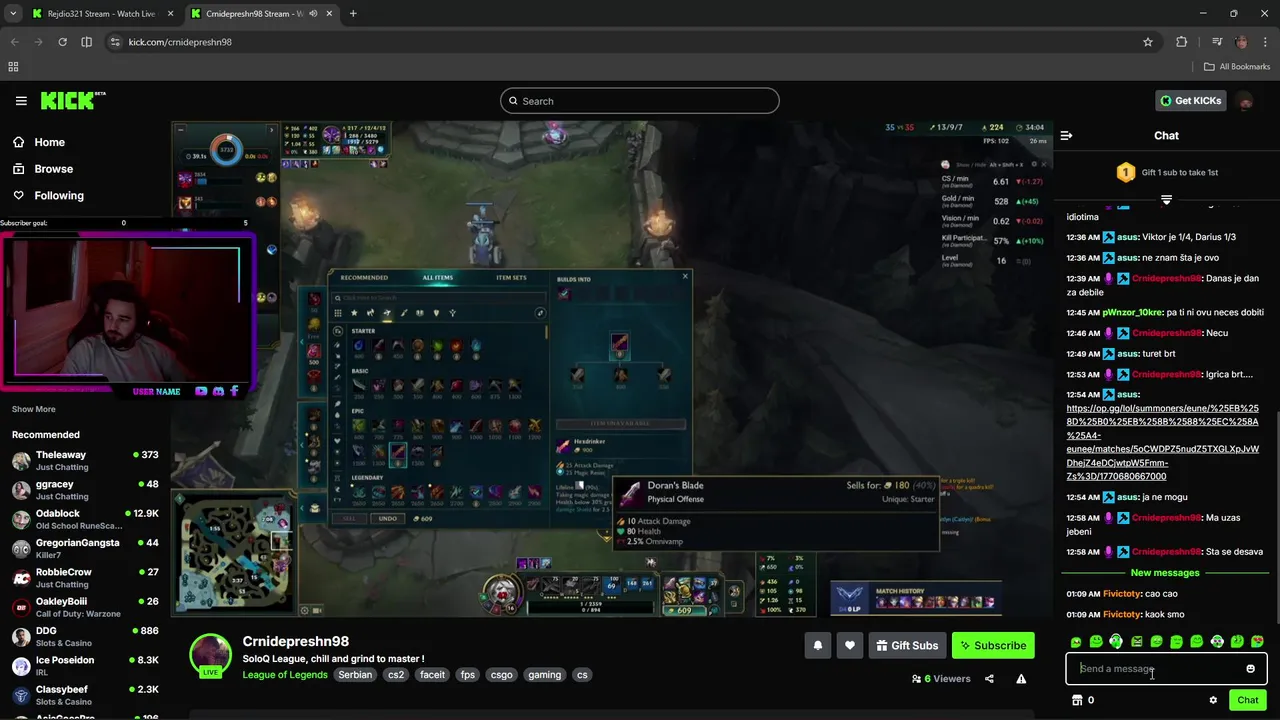Select the Serbian tag
Screen dimensions: 1280x720
[x=355, y=675]
